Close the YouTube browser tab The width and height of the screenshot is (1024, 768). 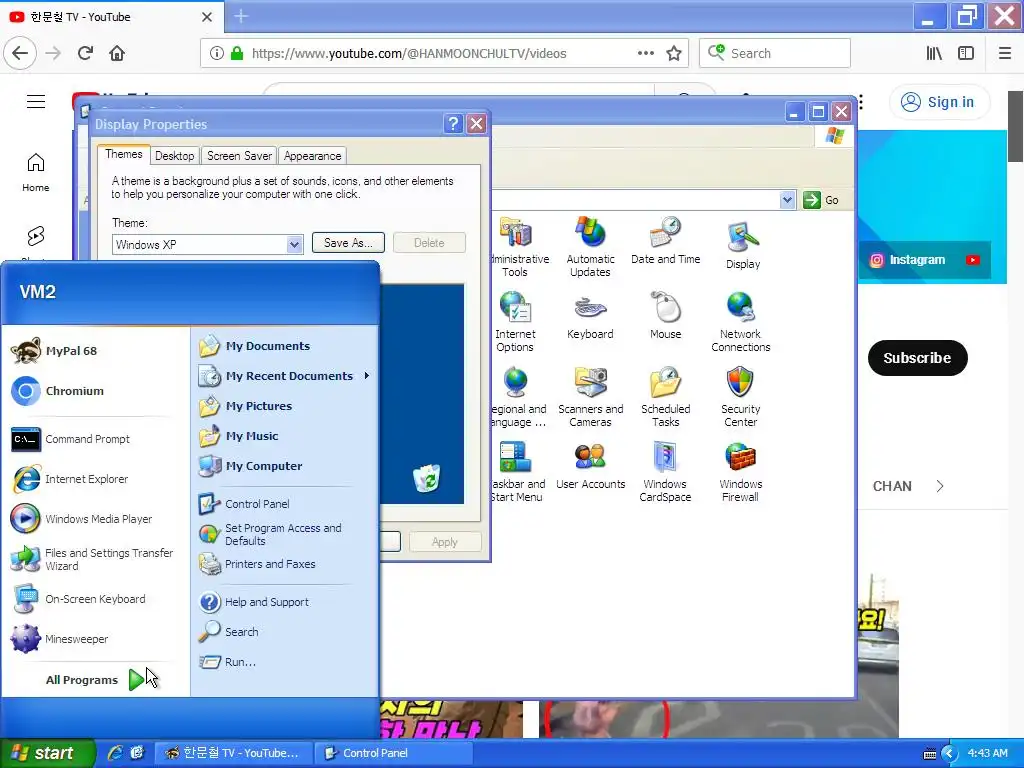[x=207, y=17]
